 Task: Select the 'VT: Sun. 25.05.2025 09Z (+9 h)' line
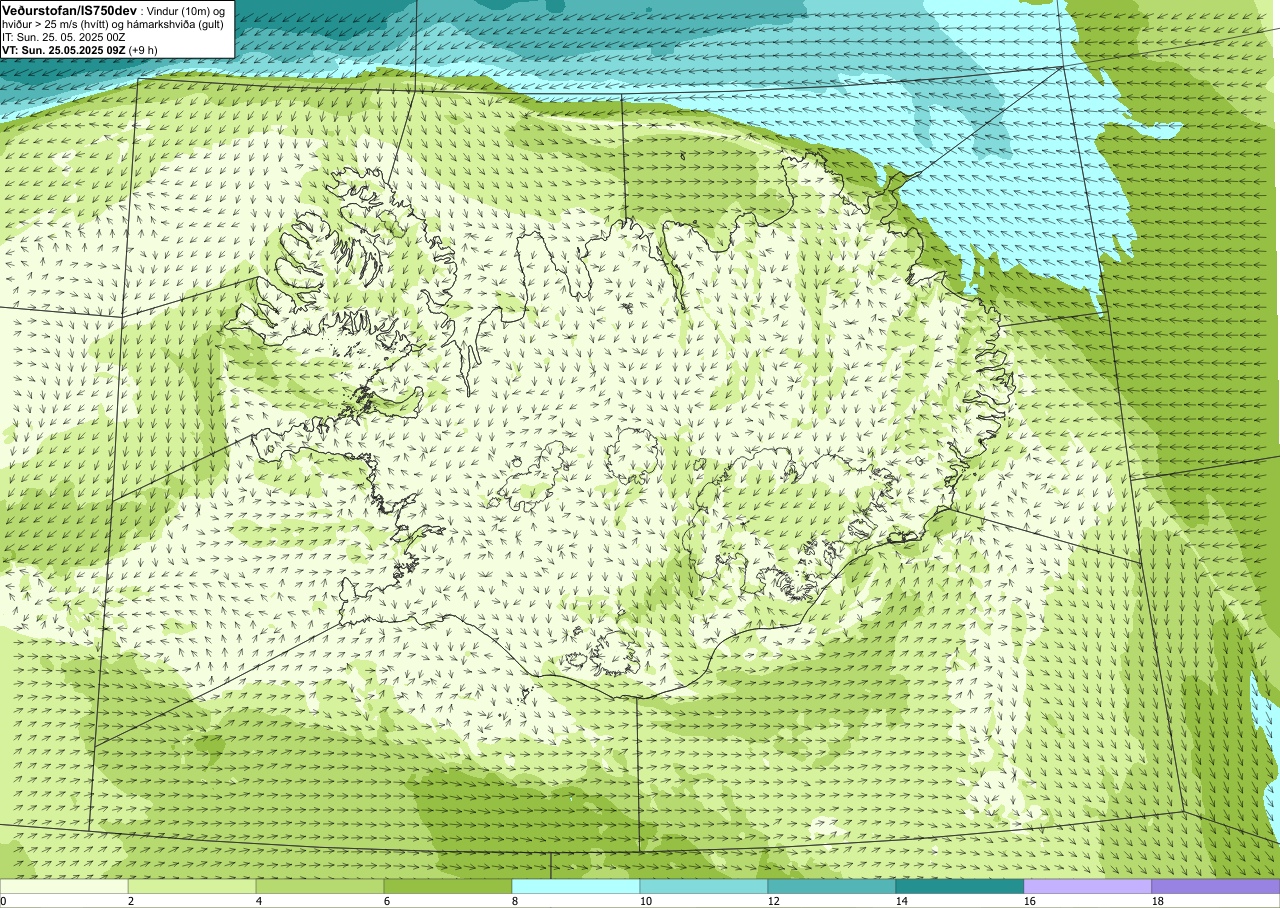[x=80, y=49]
